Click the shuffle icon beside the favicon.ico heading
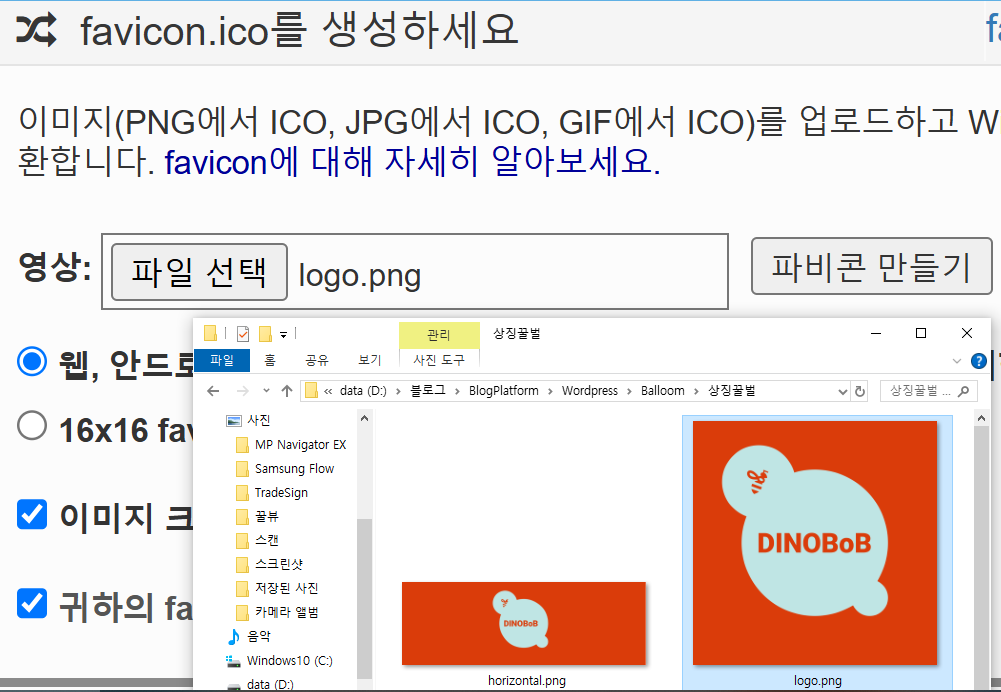 point(36,29)
